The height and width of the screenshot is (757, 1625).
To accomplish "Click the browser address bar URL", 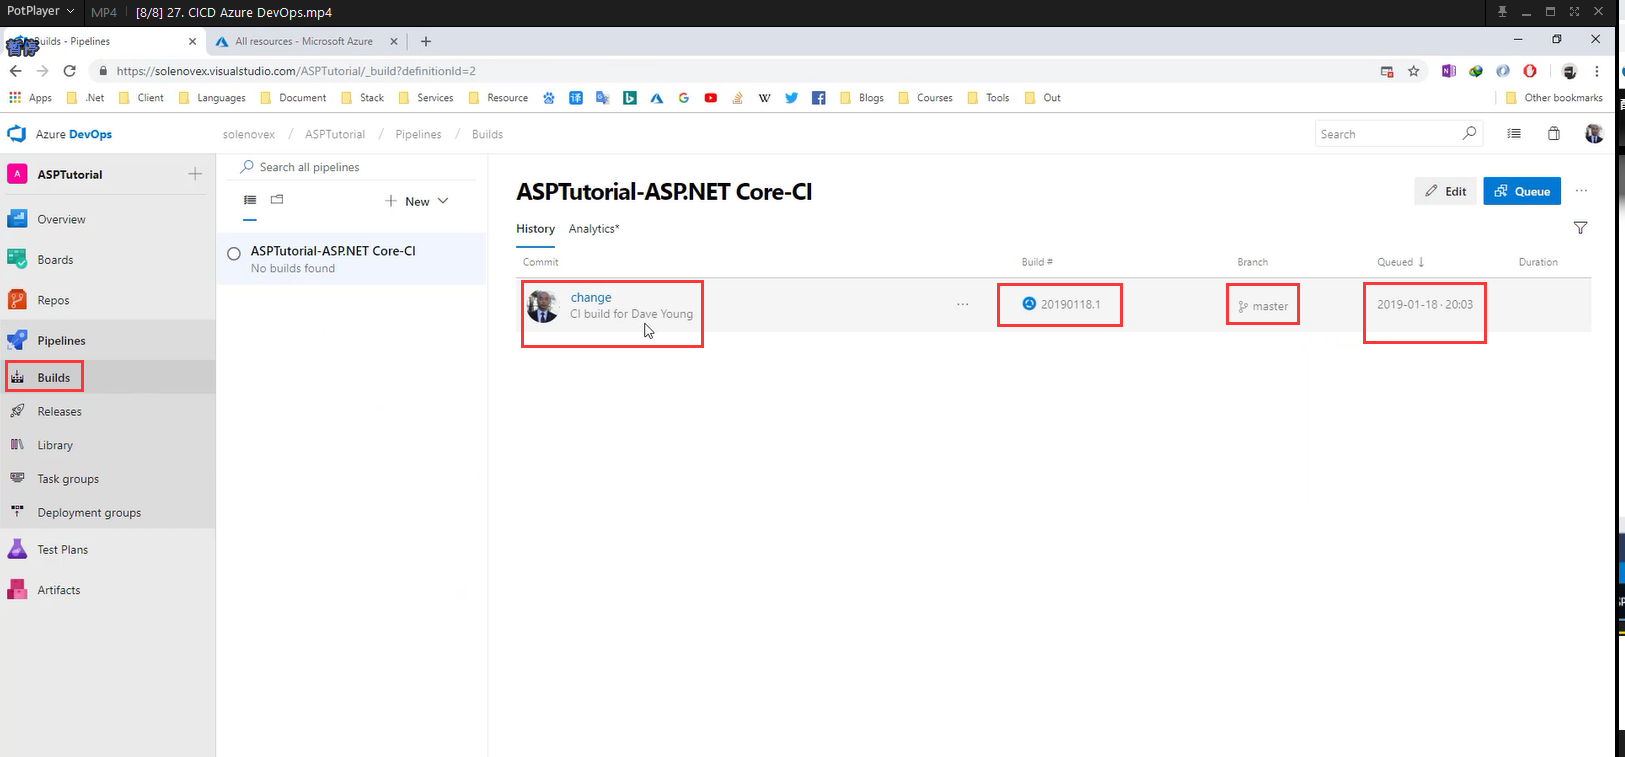I will pyautogui.click(x=296, y=71).
